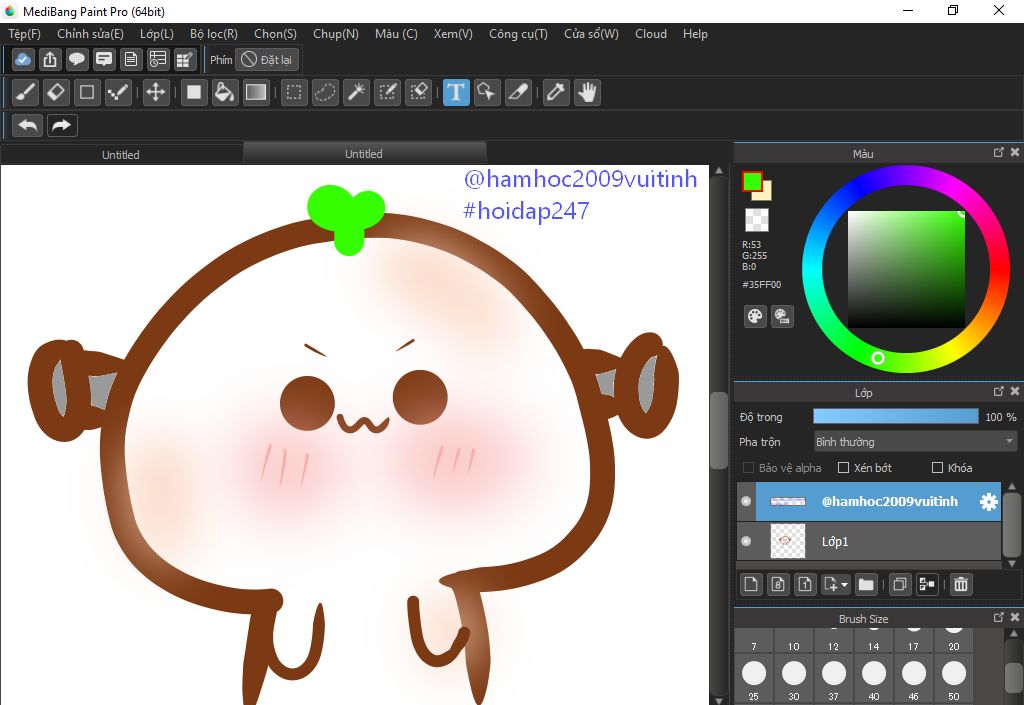The height and width of the screenshot is (705, 1024).
Task: Enable Khóa checkbox
Action: (x=937, y=467)
